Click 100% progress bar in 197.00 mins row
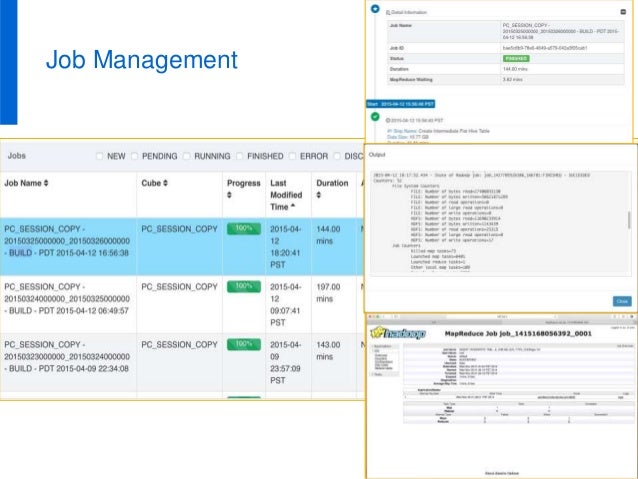 click(244, 287)
